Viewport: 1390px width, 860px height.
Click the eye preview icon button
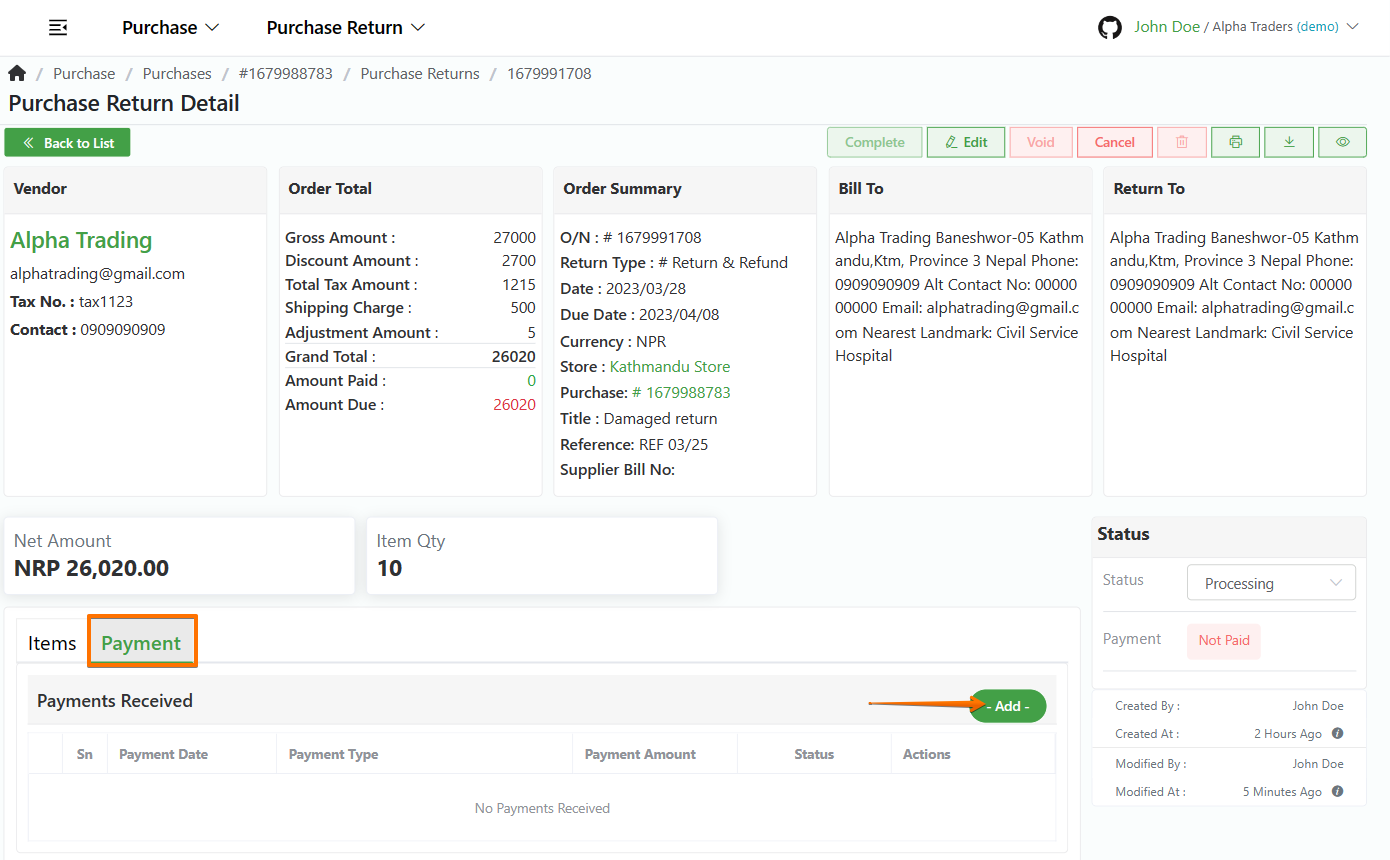[1342, 142]
